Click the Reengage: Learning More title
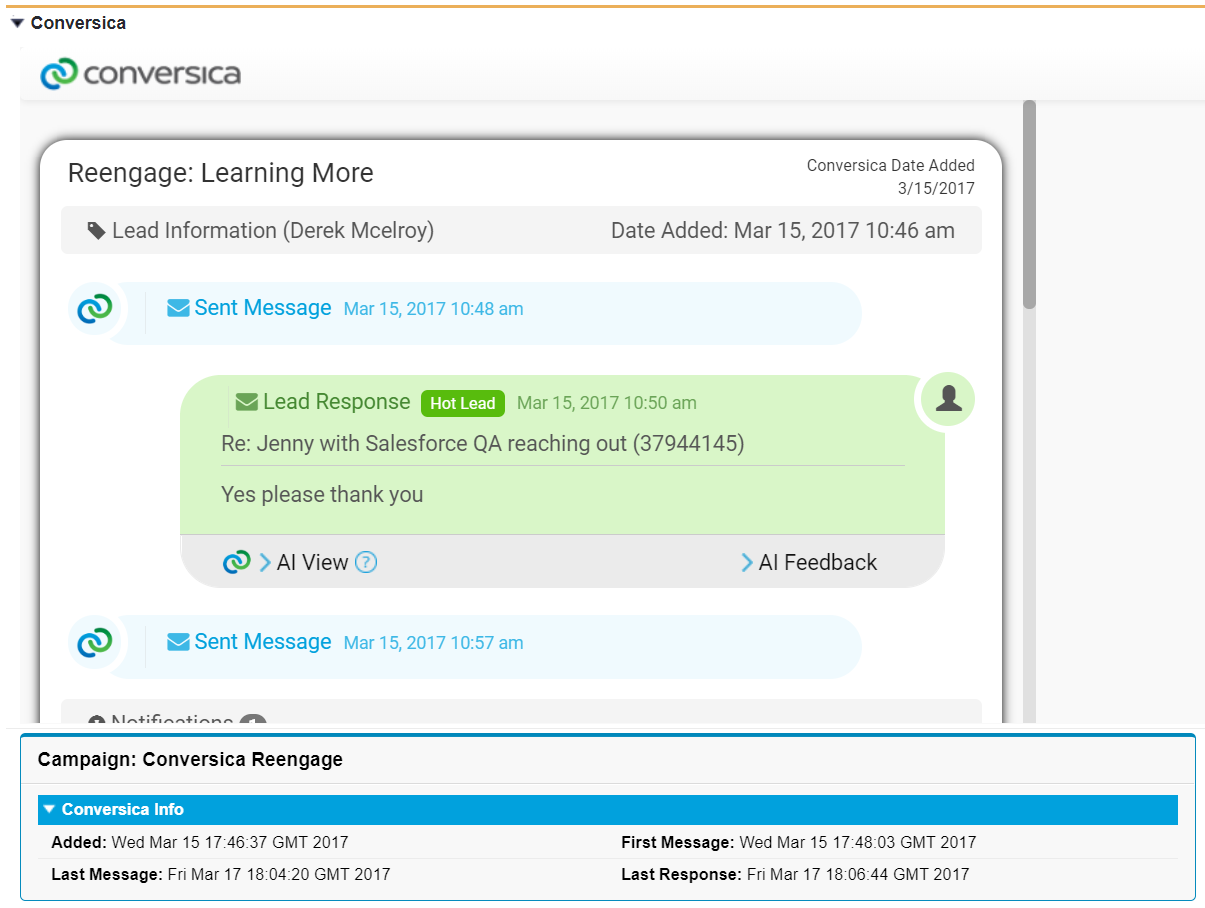The width and height of the screenshot is (1205, 908). 220,173
